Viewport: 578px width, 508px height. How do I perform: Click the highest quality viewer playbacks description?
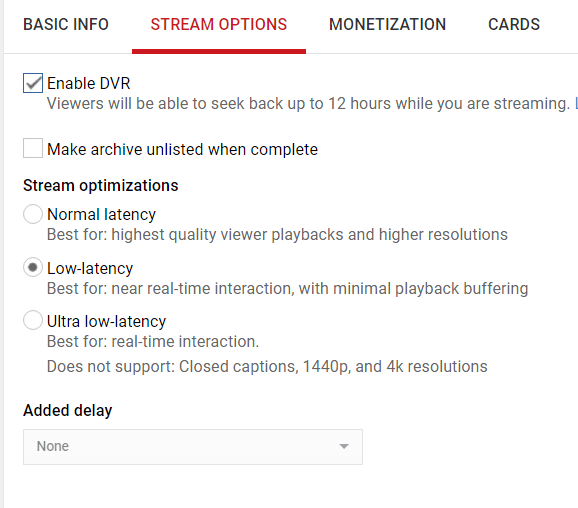pyautogui.click(x=277, y=235)
